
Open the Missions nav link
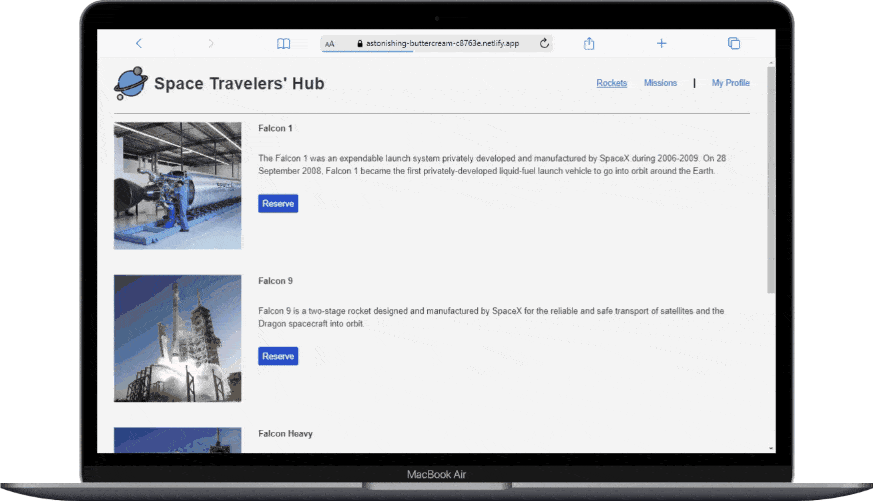tap(660, 83)
